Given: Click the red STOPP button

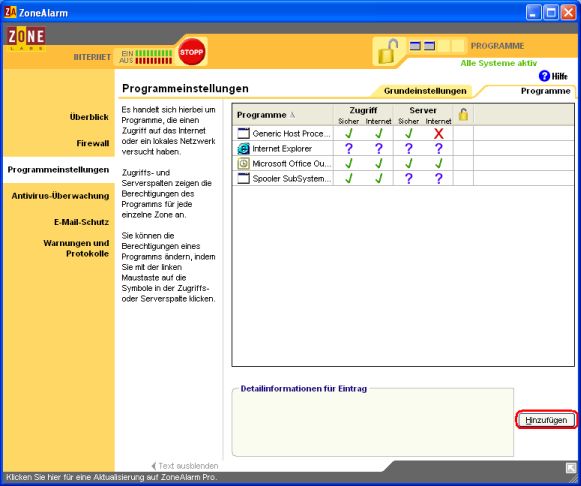Looking at the screenshot, I should point(191,52).
